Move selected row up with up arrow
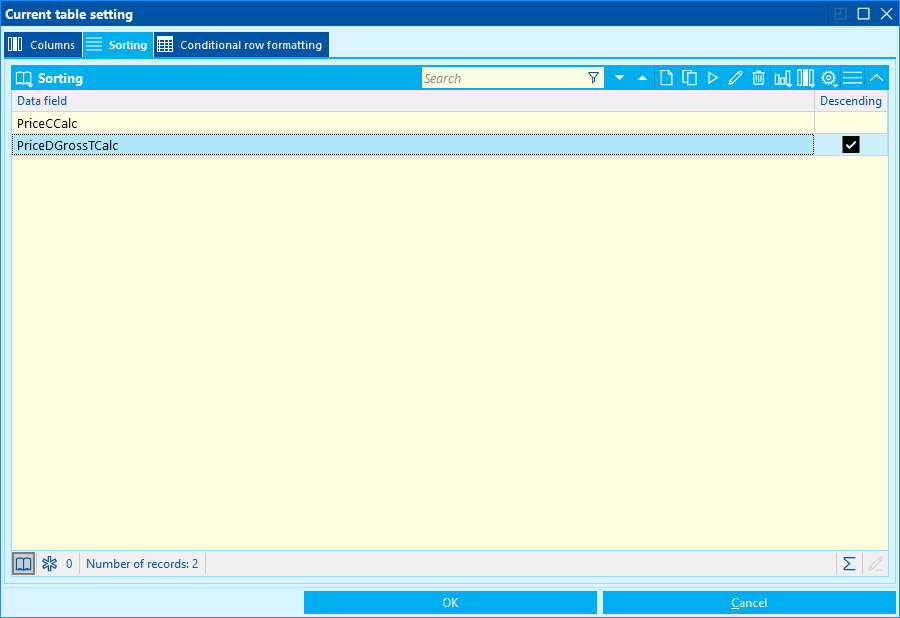900x618 pixels. tap(642, 78)
